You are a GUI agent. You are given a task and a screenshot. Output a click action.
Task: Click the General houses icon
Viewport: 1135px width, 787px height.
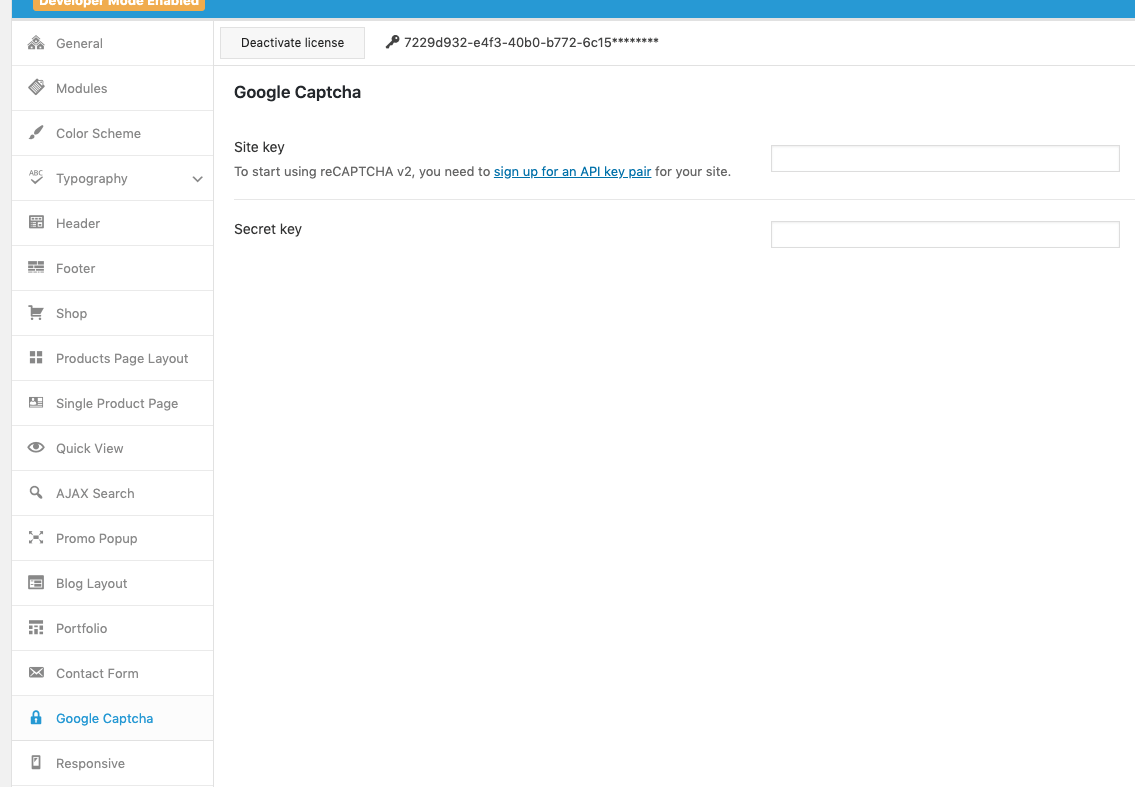[35, 43]
